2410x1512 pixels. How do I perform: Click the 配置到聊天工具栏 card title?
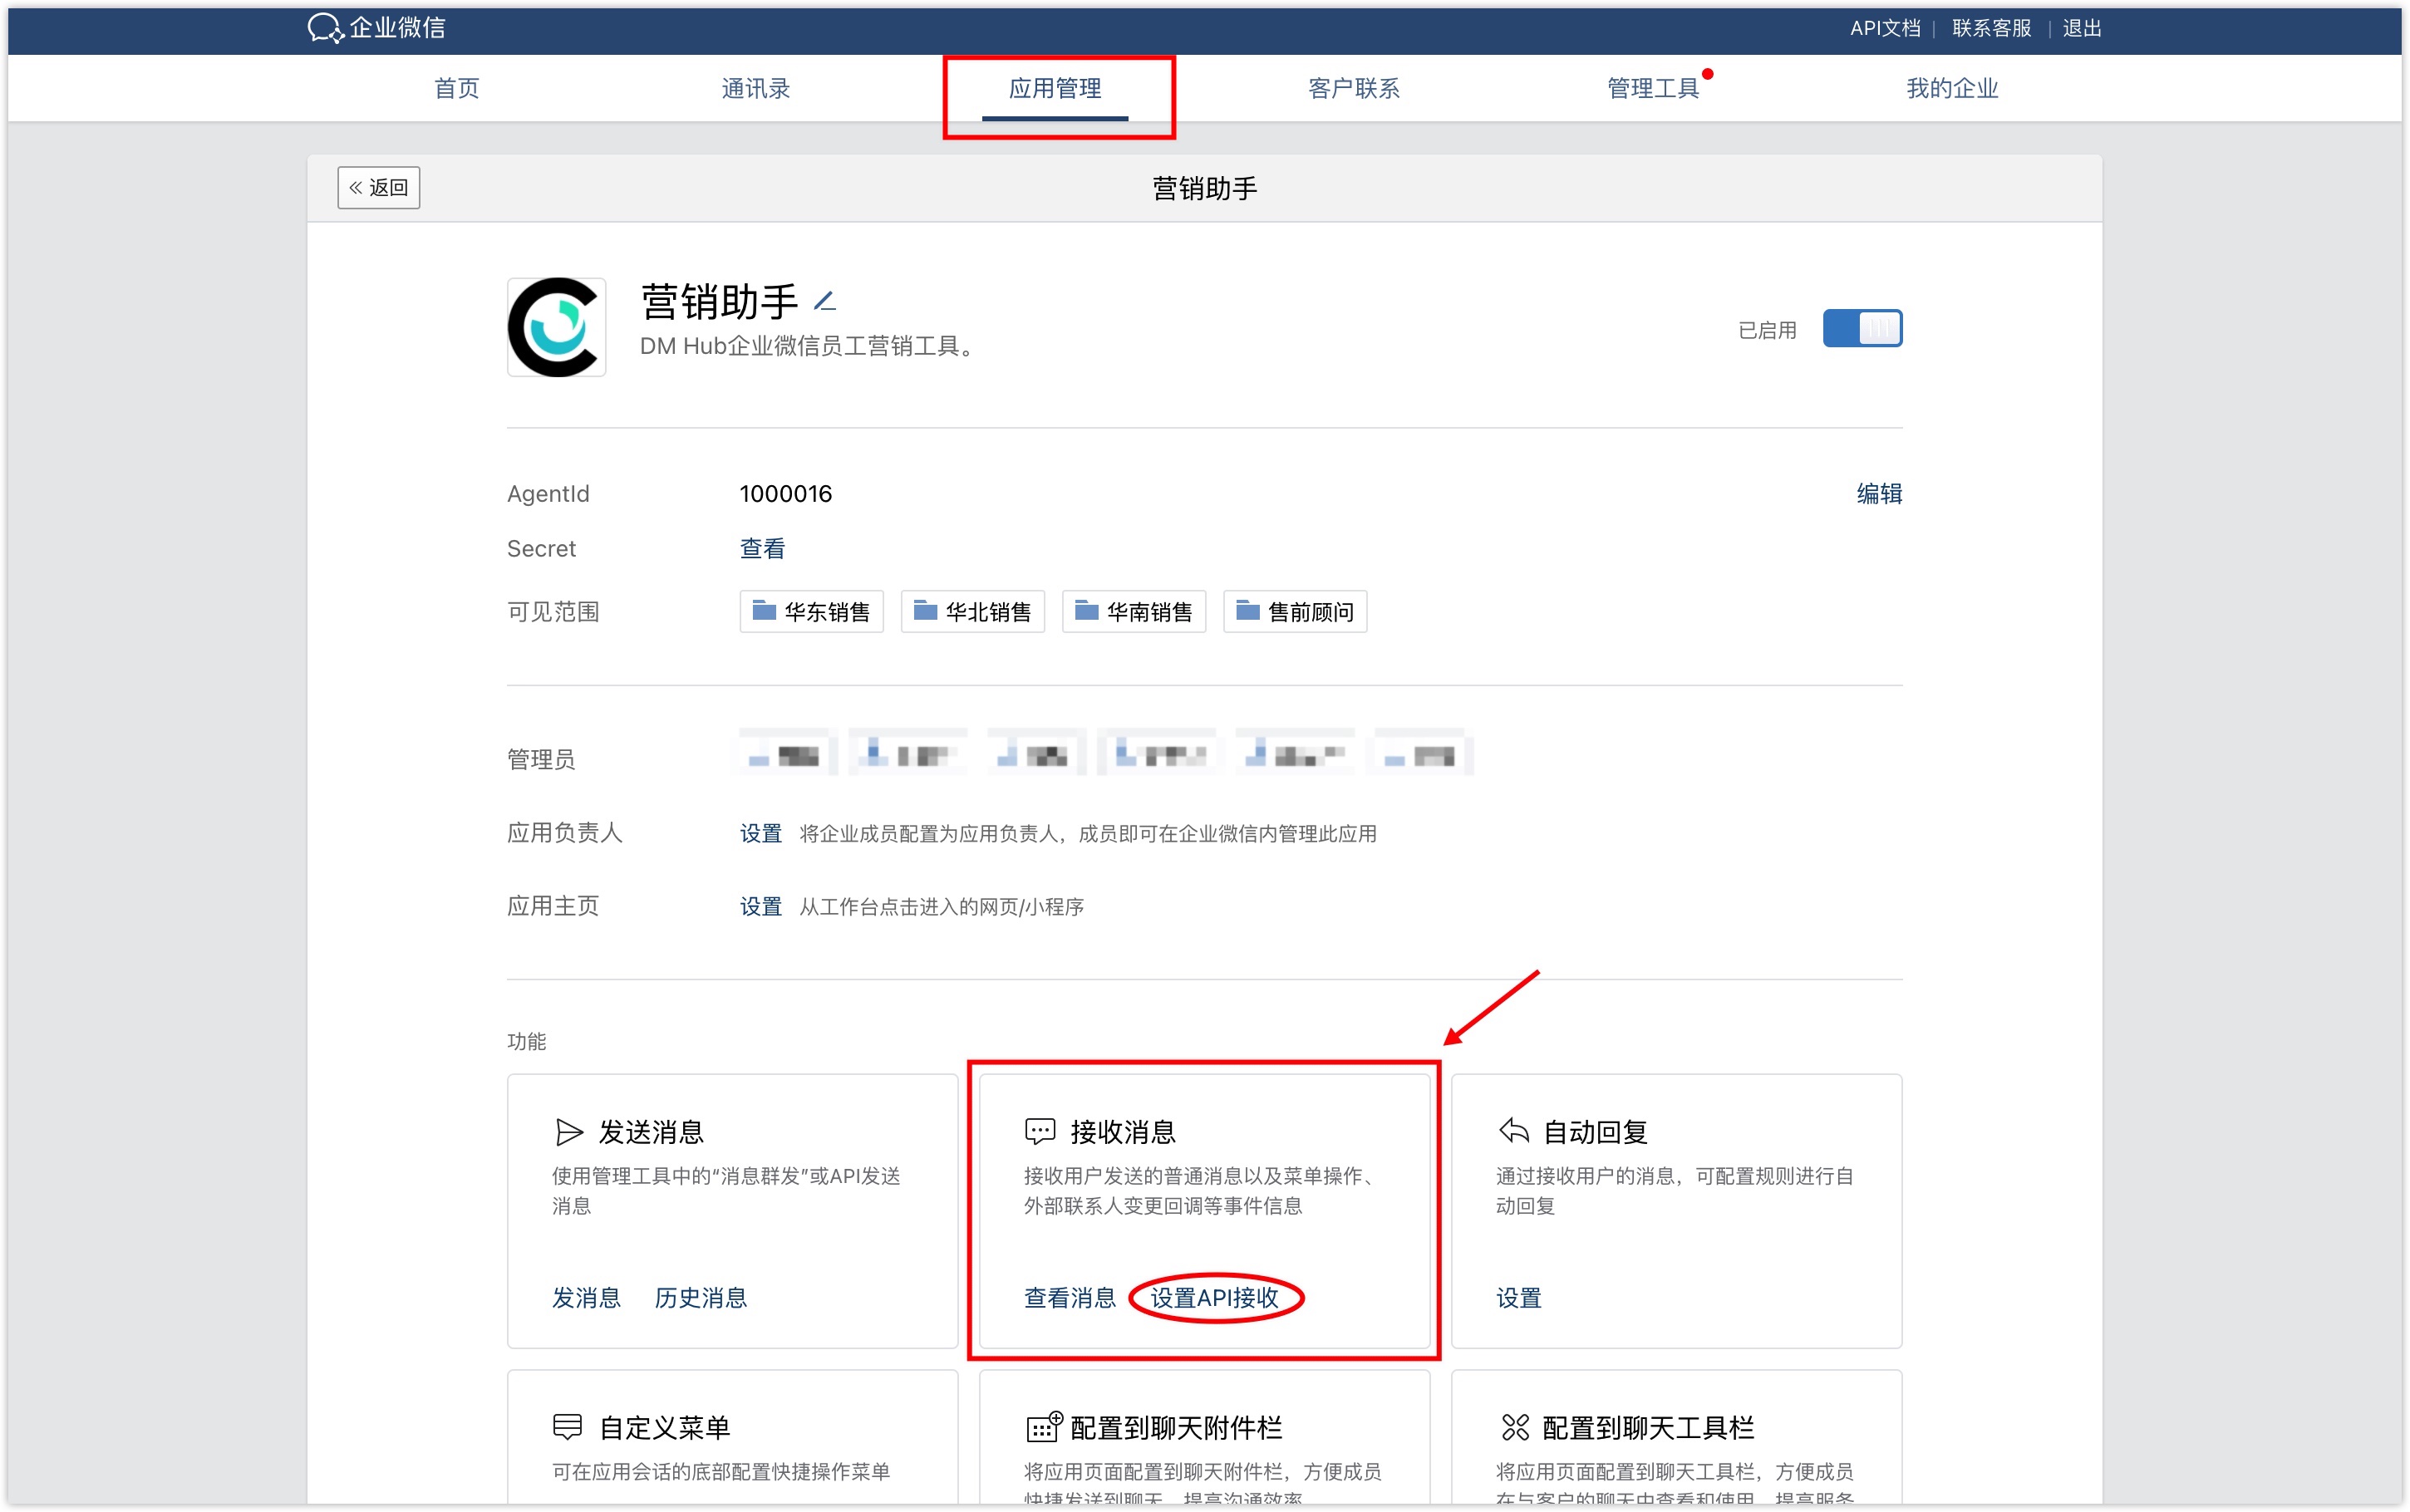tap(1648, 1427)
